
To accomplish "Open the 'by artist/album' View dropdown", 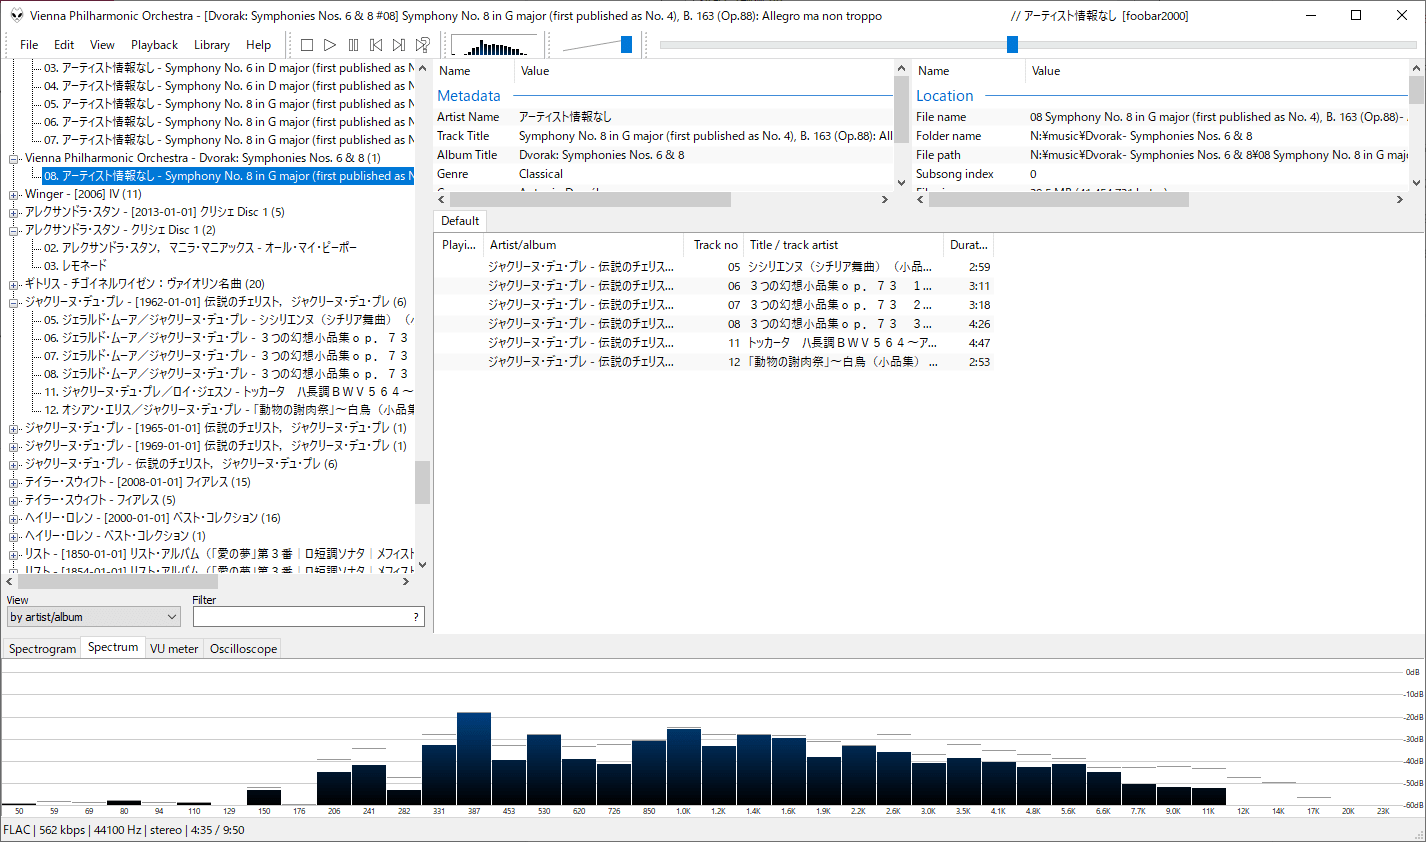I will point(93,616).
